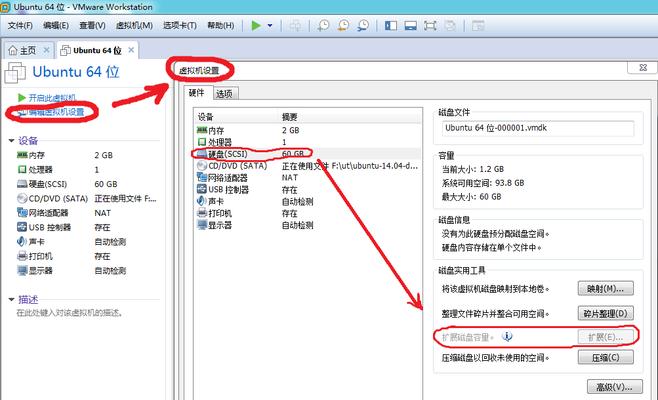Open the snapshot manager toolbar icon

click(x=363, y=26)
